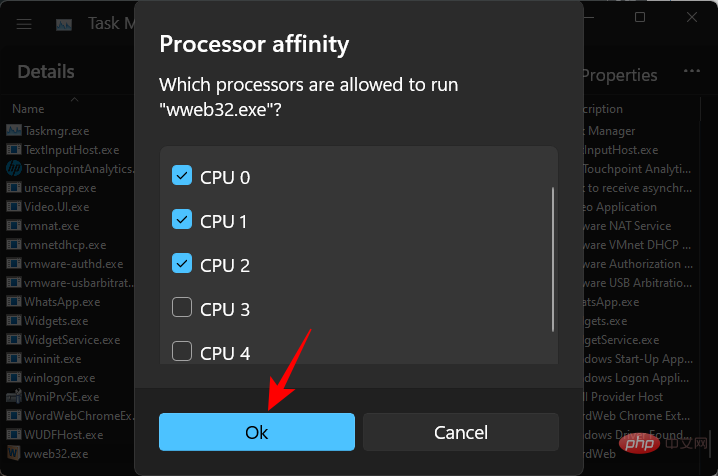Select the HP TouchpointAnalytics process icon
The height and width of the screenshot is (476, 718).
[14, 168]
